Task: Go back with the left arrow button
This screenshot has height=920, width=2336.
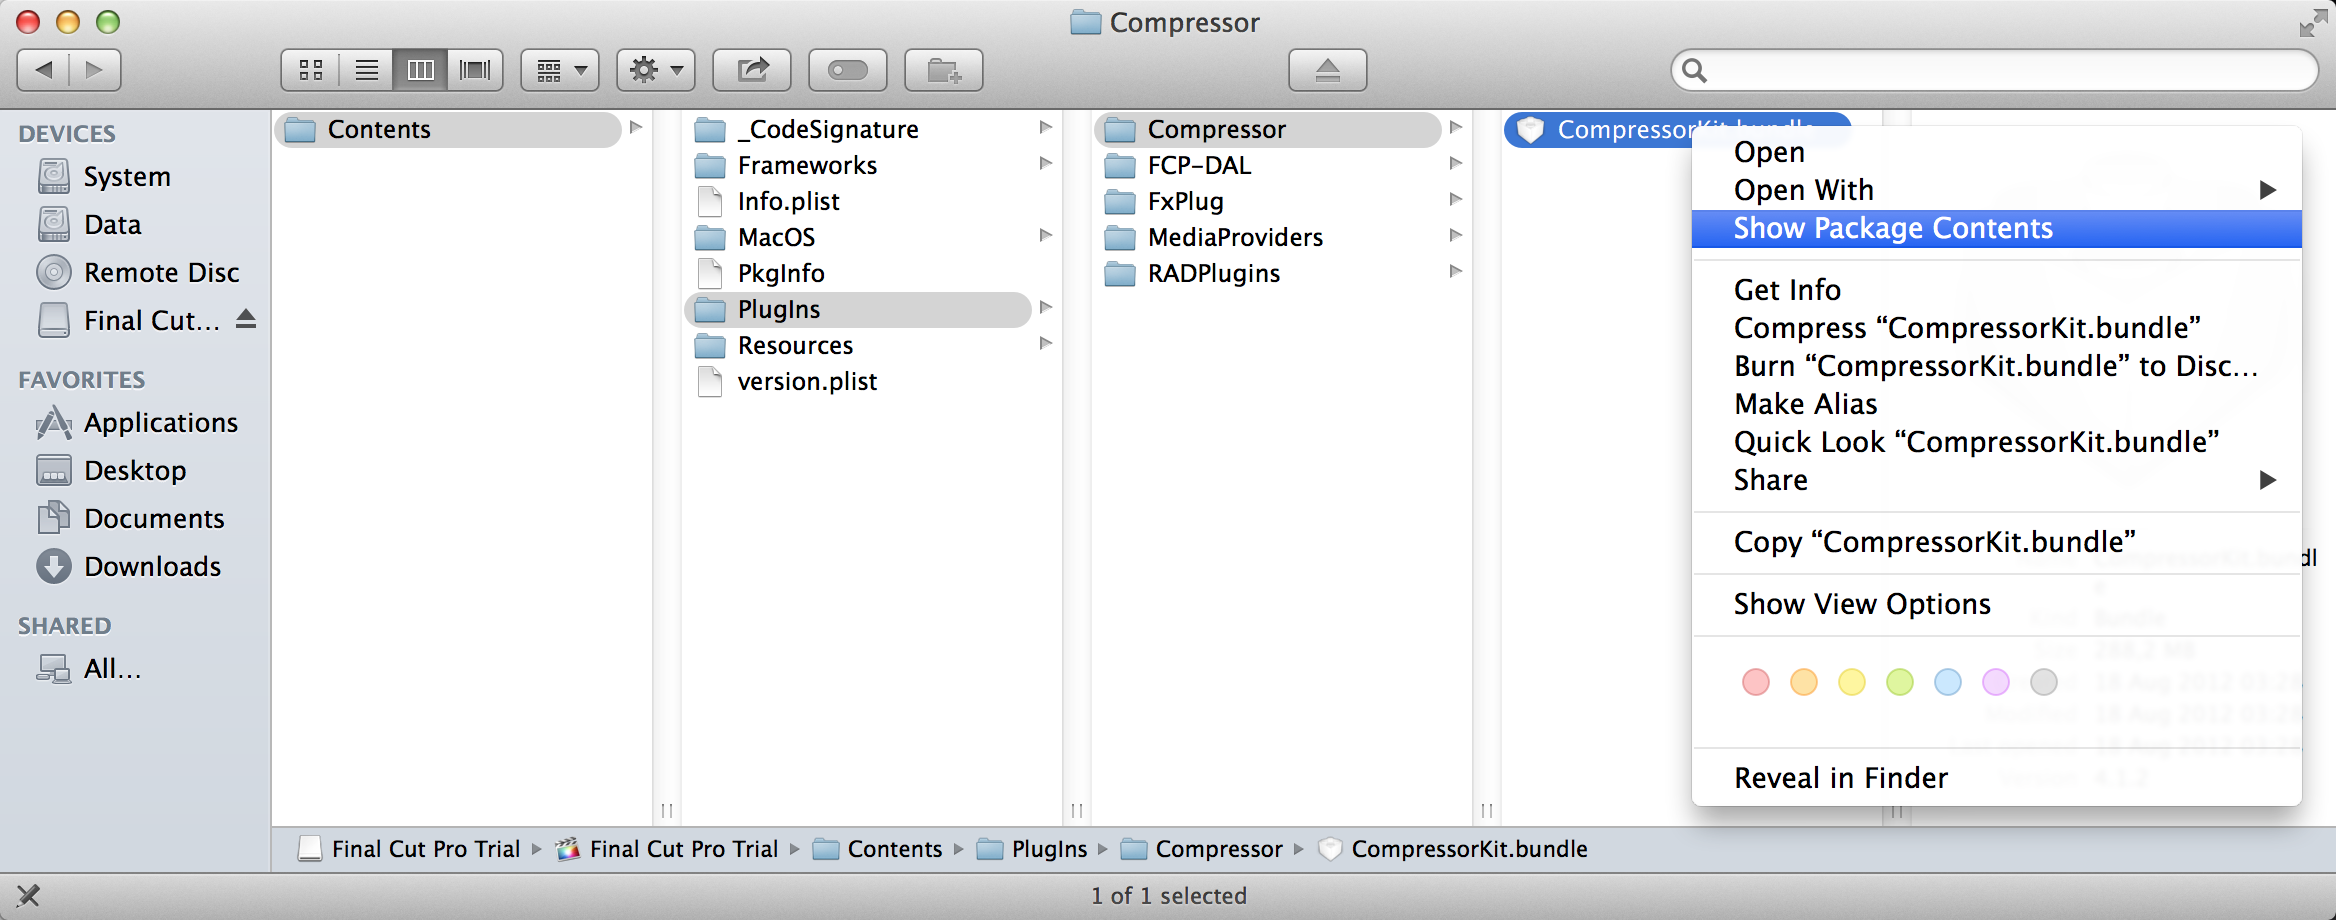Action: [x=44, y=70]
